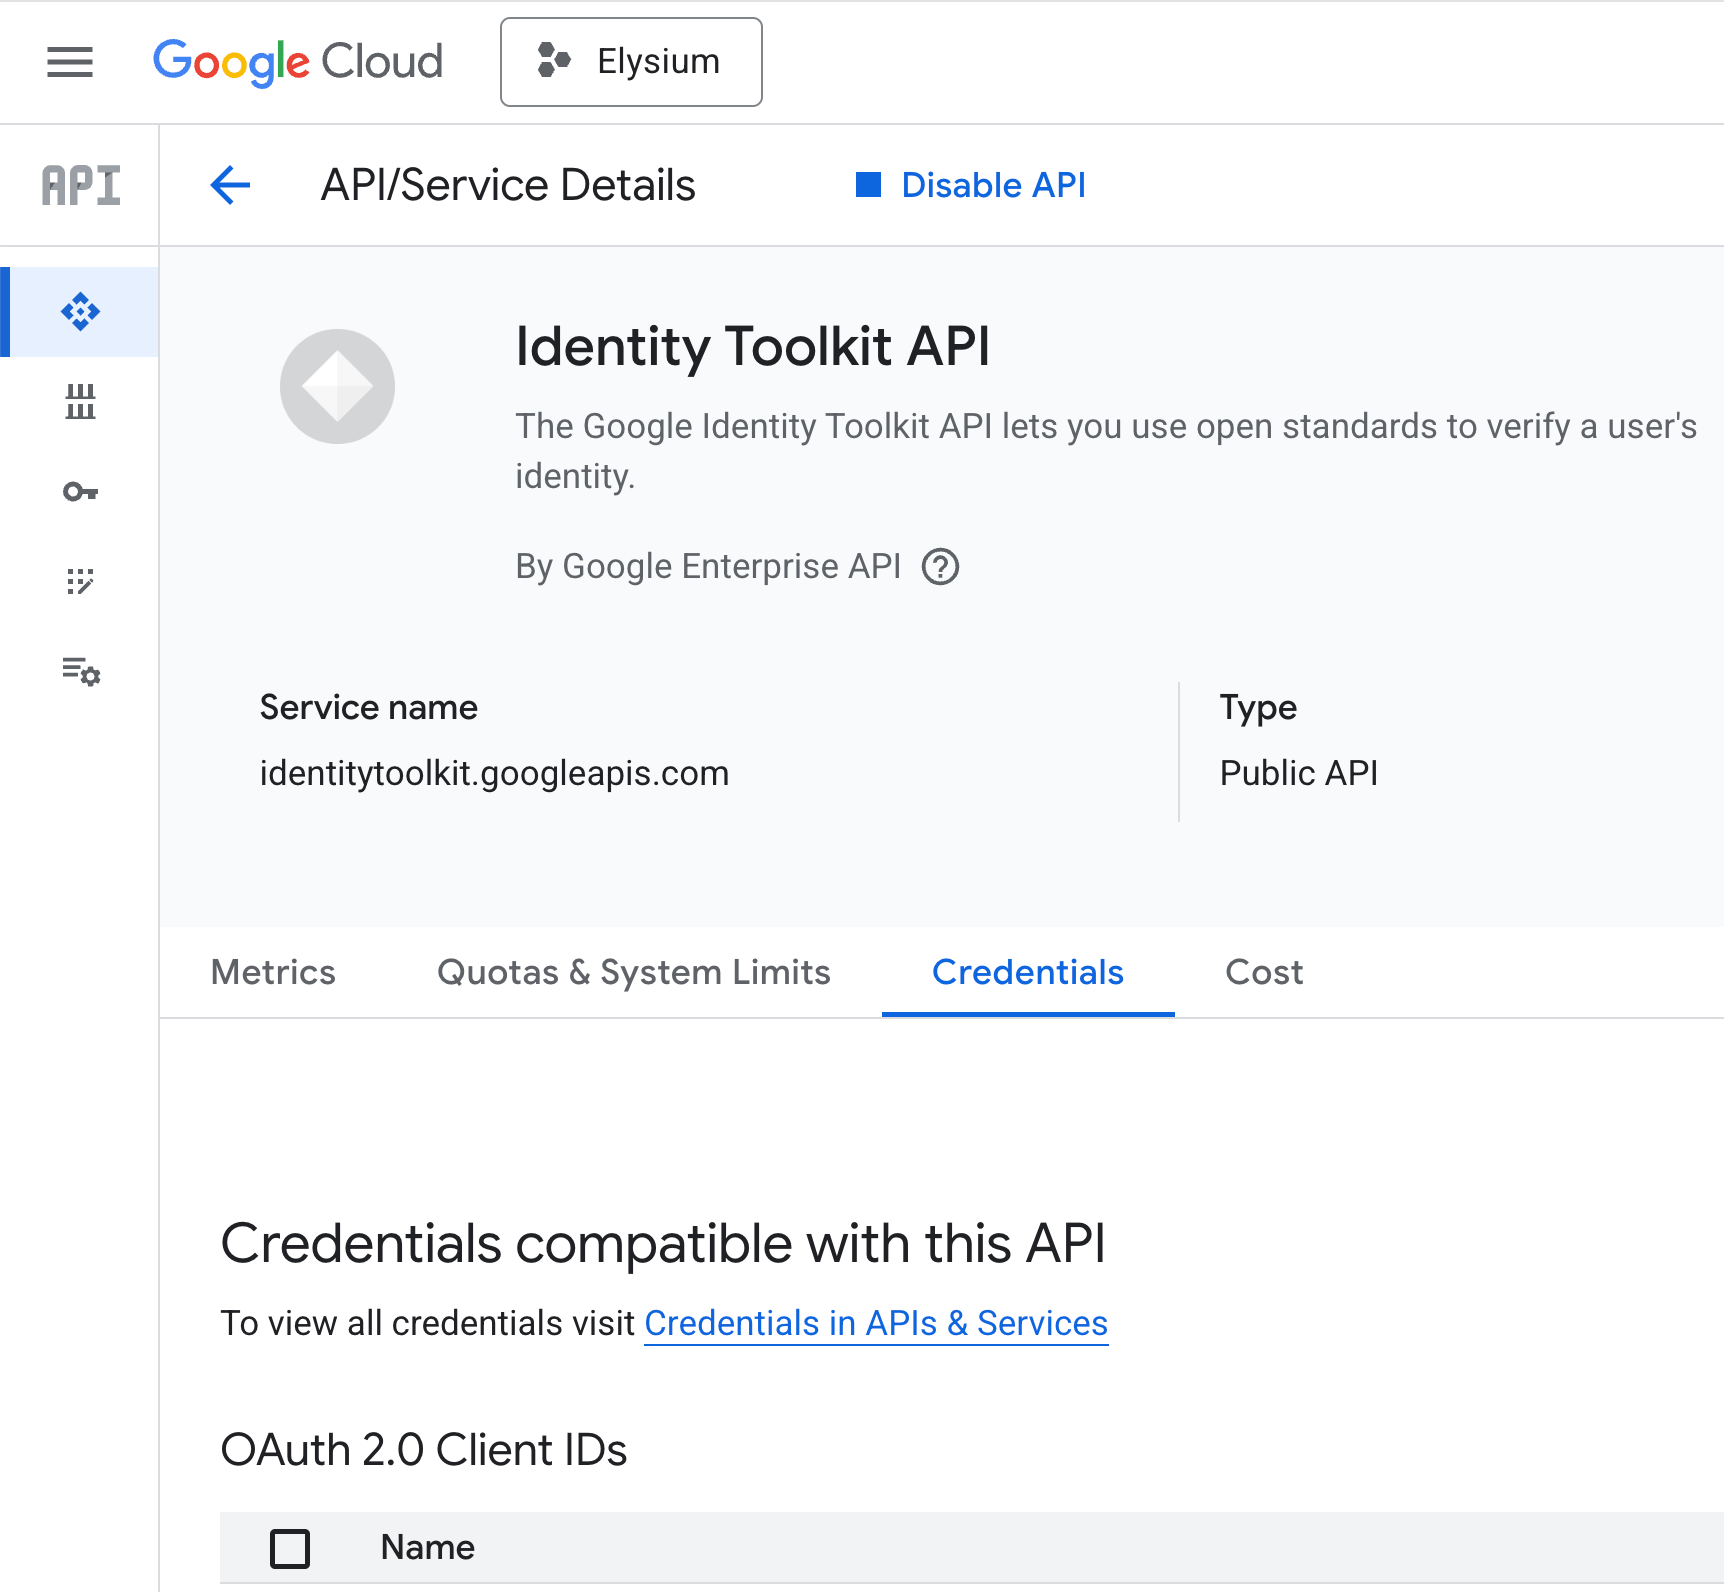Click the Identity Toolkit API heading
This screenshot has height=1592, width=1724.
point(753,347)
